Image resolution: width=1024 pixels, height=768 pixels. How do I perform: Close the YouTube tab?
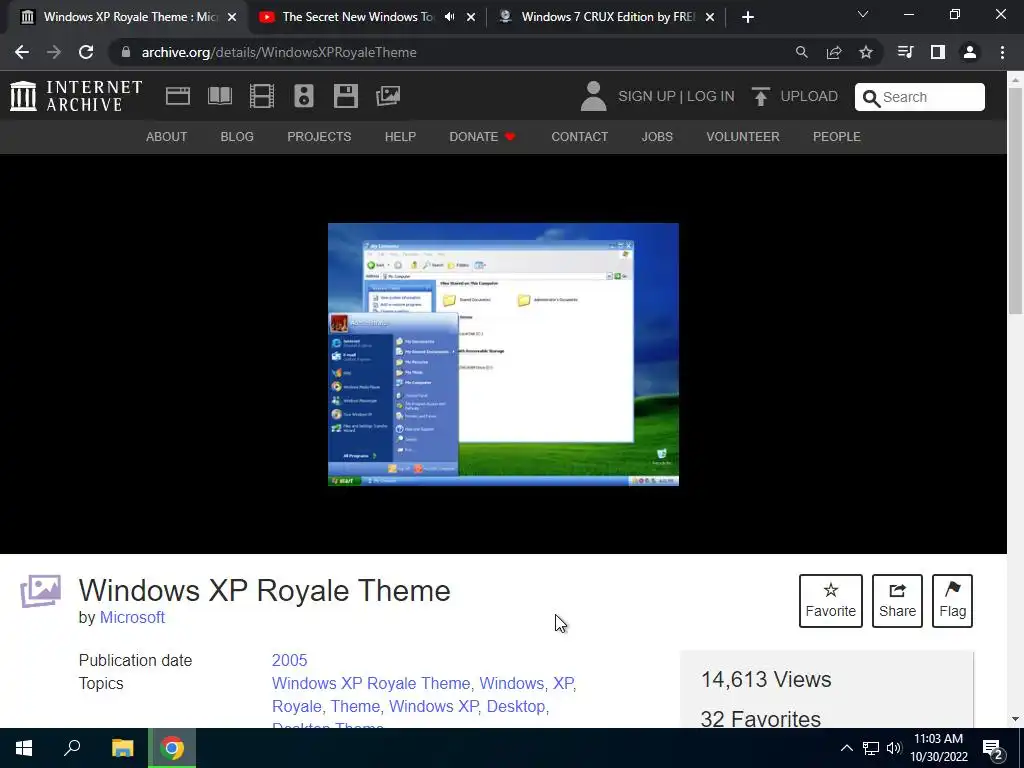pos(471,17)
